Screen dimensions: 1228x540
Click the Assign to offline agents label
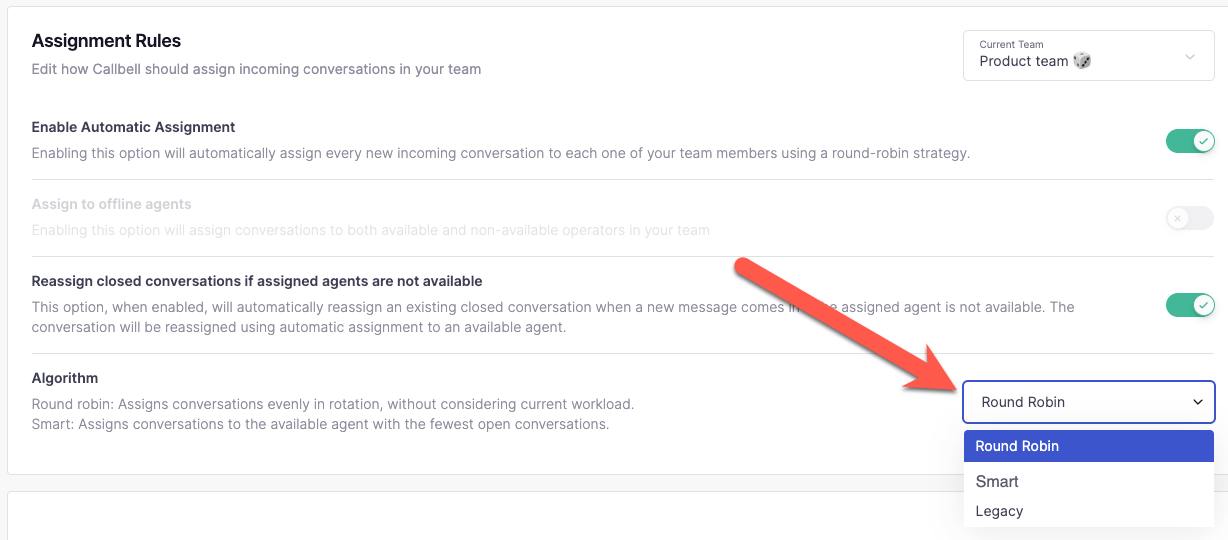pyautogui.click(x=112, y=204)
